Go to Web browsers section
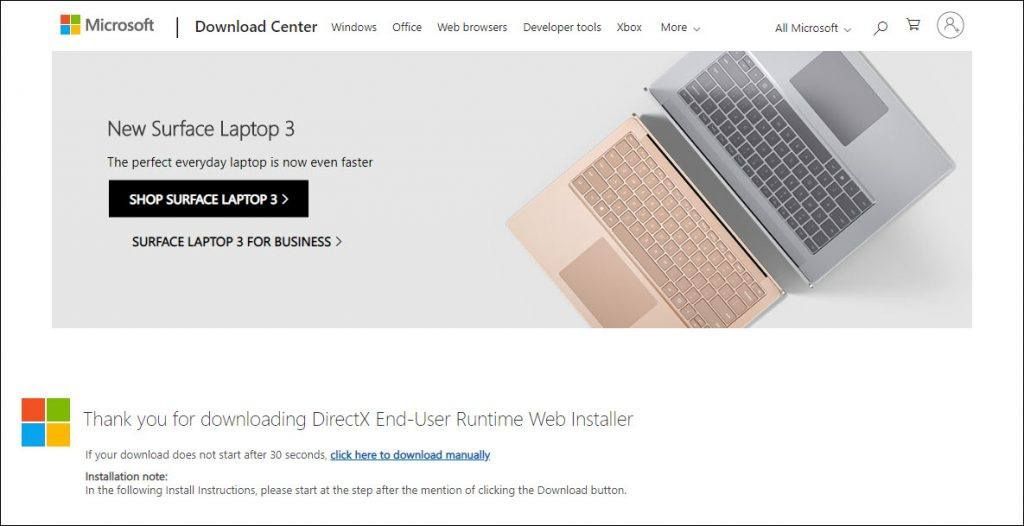Viewport: 1024px width, 526px height. pyautogui.click(x=472, y=27)
